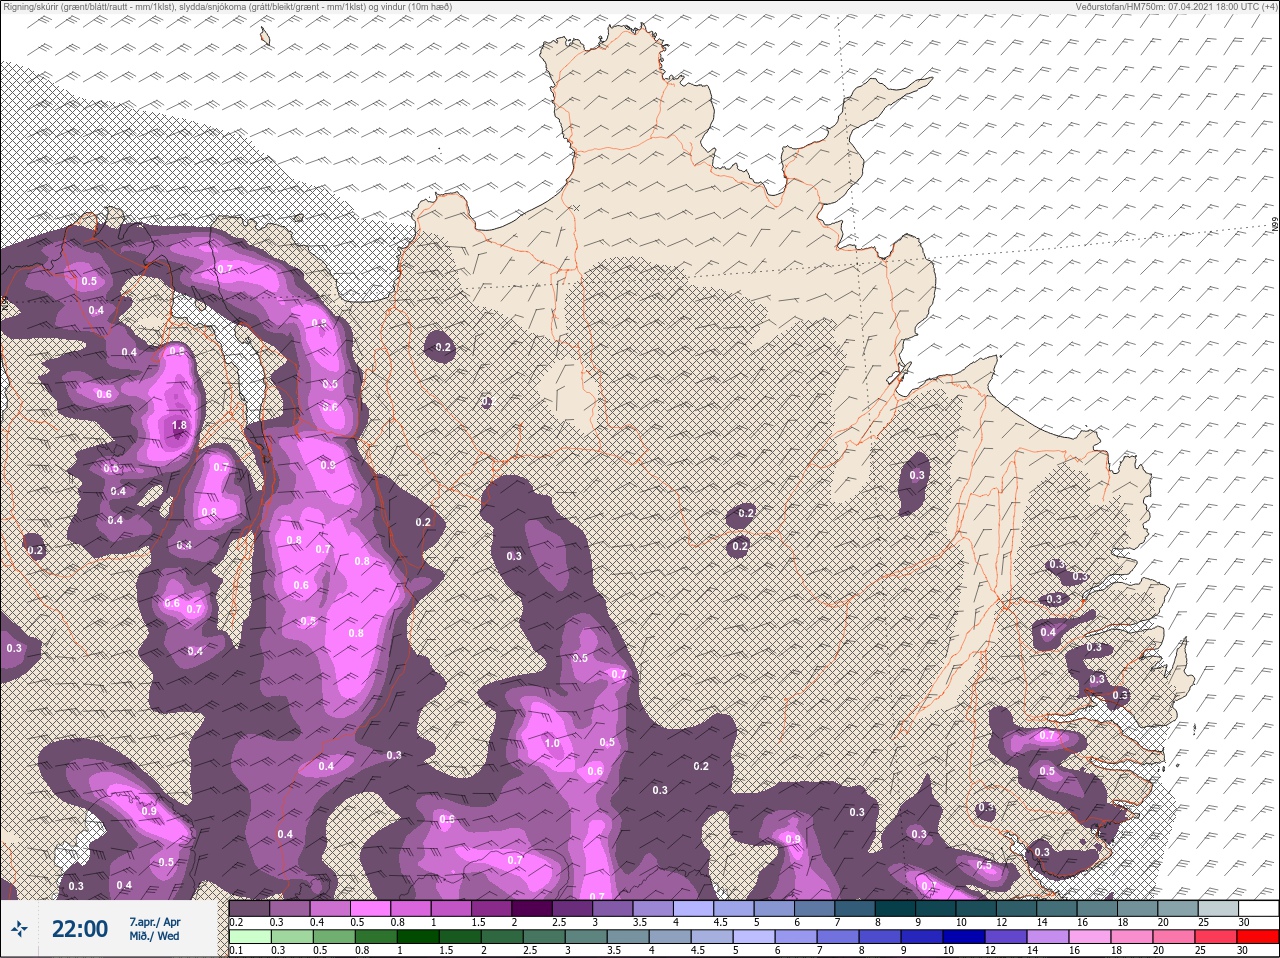
Task: Click the Veðurstofan logo icon beside the time
Action: click(19, 929)
